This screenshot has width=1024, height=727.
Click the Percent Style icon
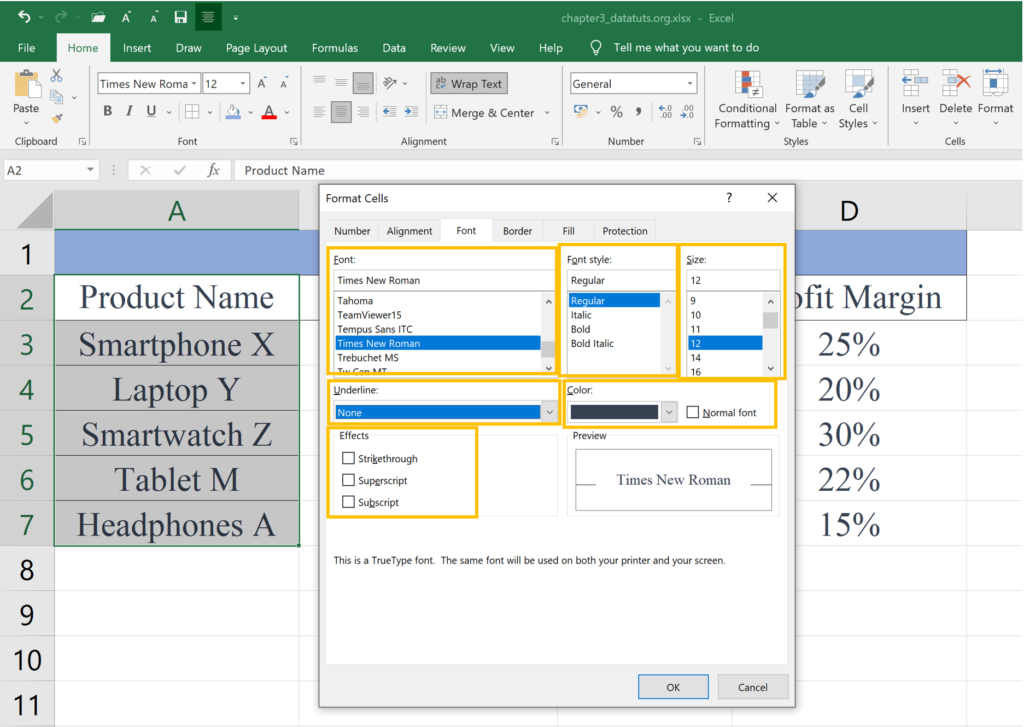coord(616,113)
